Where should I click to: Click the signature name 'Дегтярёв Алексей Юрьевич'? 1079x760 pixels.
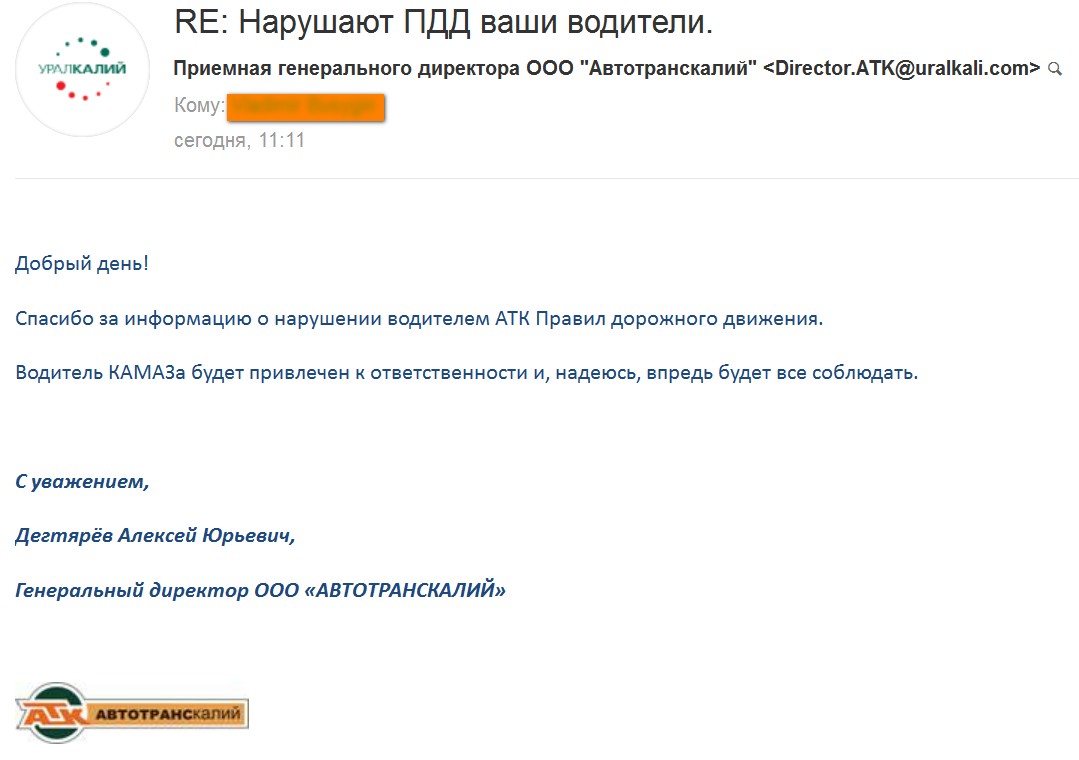[155, 535]
